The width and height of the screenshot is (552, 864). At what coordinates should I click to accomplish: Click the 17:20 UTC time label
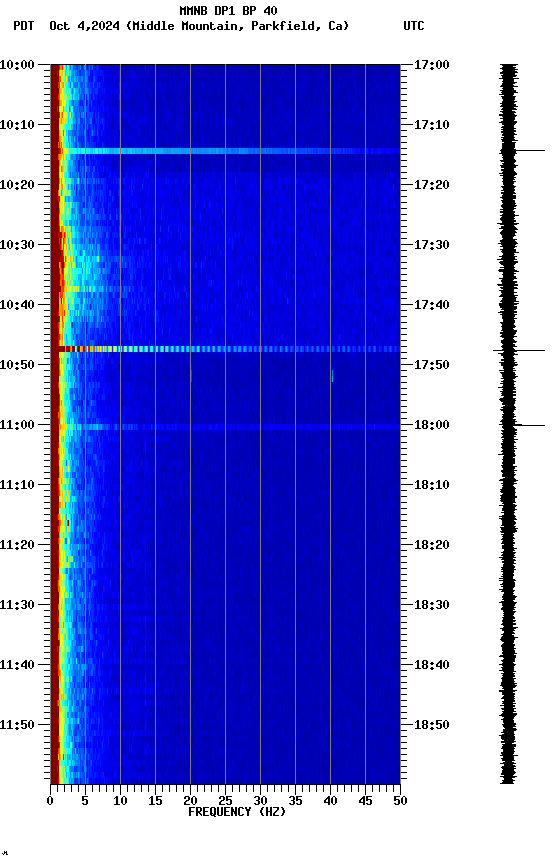click(x=431, y=185)
